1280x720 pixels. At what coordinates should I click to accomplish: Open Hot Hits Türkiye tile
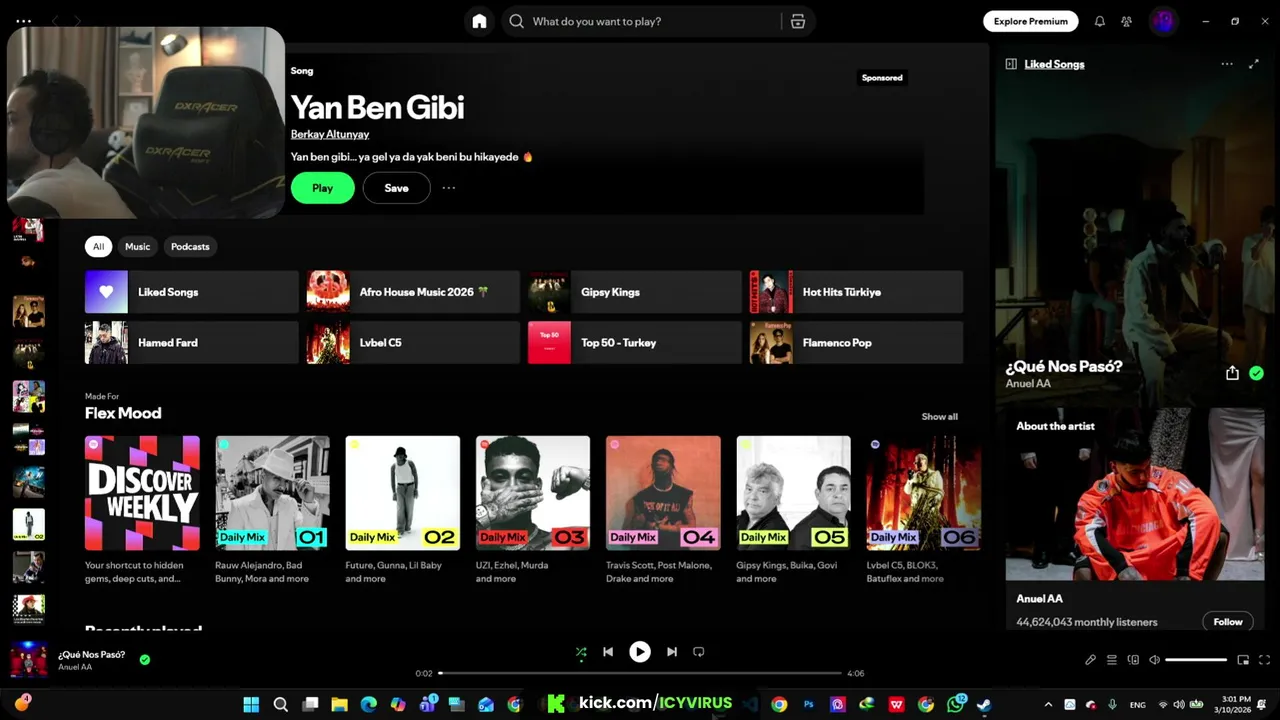pos(856,292)
